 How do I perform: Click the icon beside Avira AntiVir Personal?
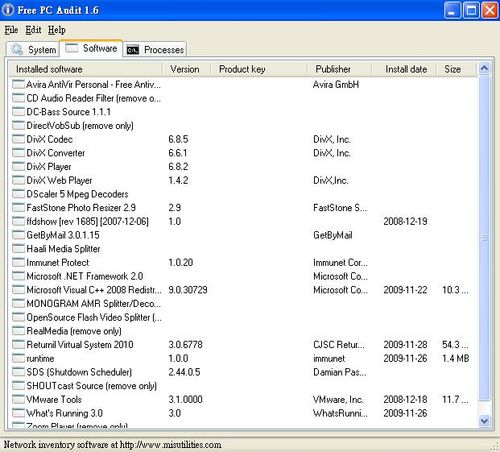pyautogui.click(x=18, y=84)
